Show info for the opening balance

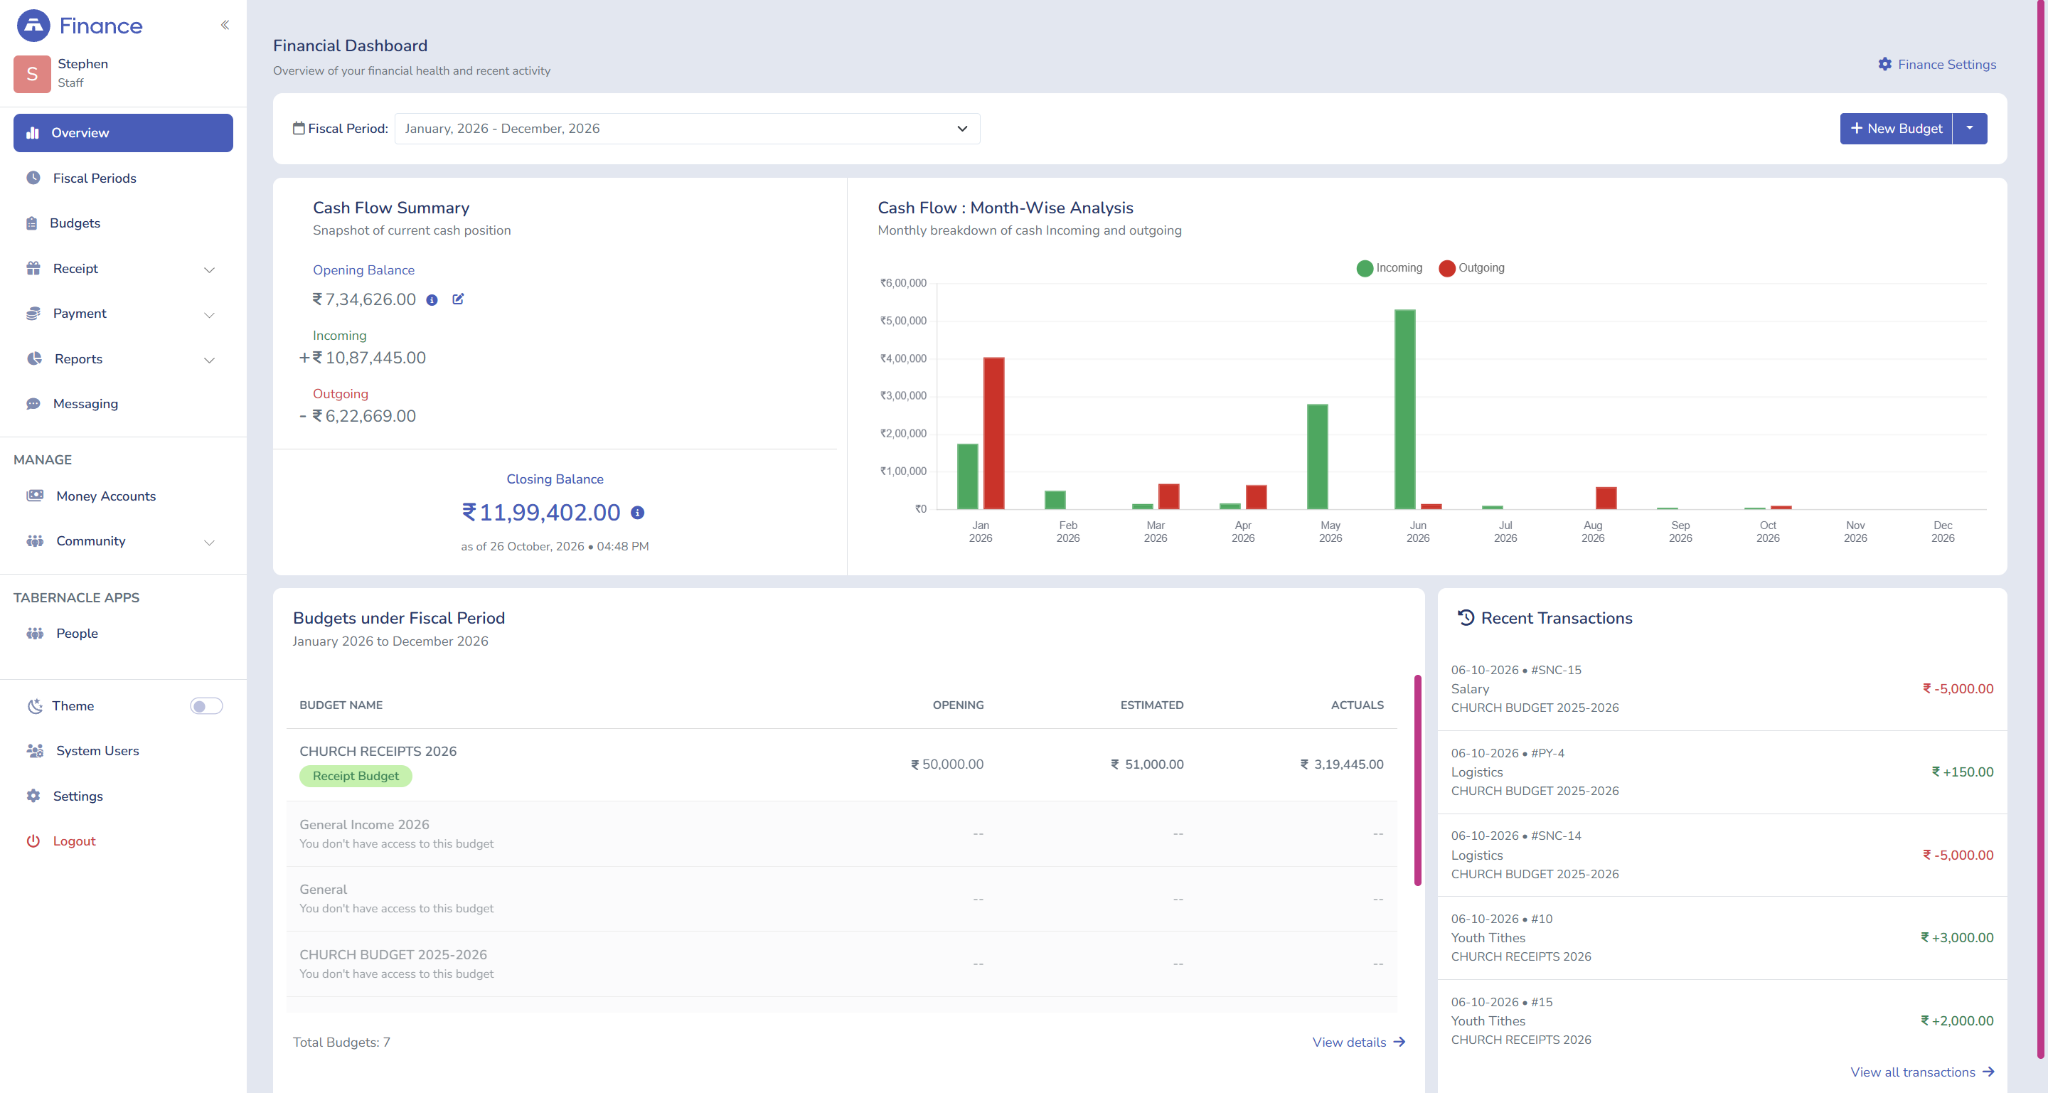[432, 300]
